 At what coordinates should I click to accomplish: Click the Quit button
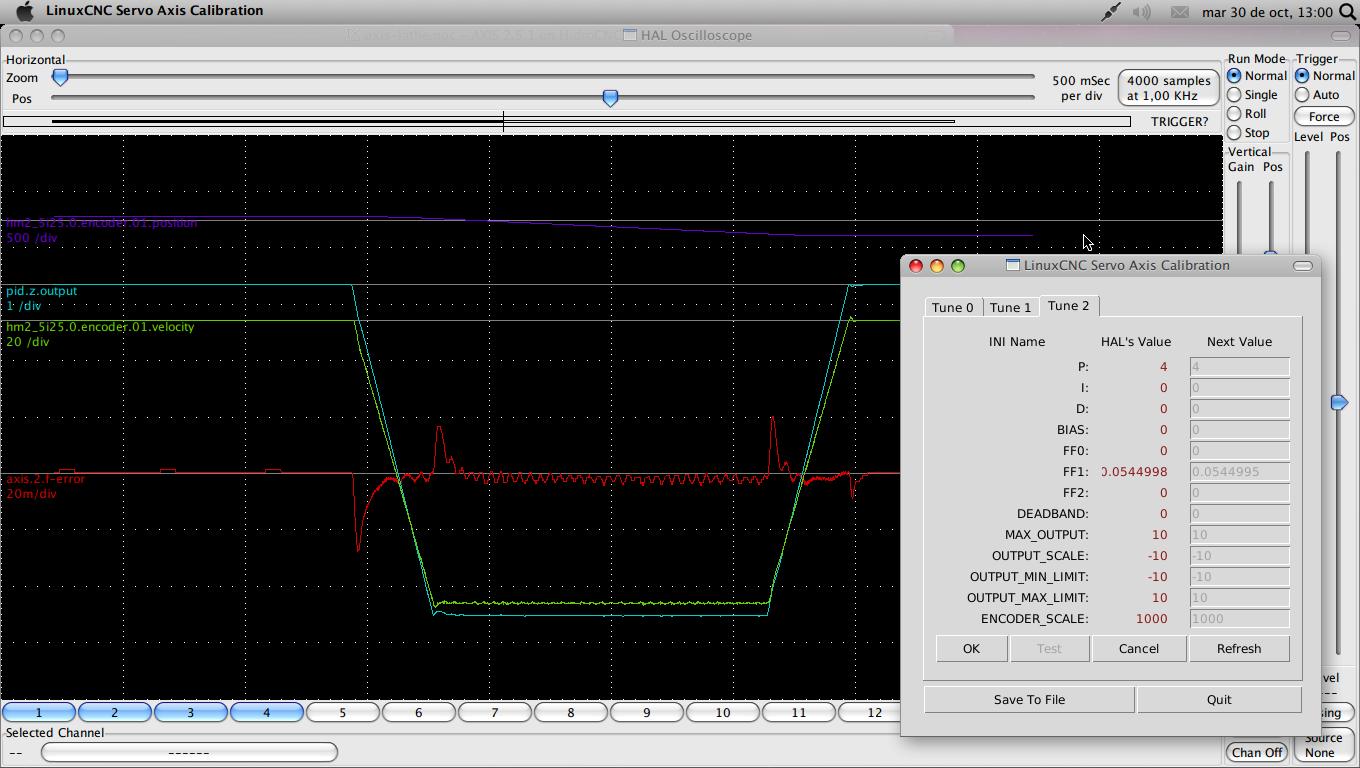click(1219, 699)
